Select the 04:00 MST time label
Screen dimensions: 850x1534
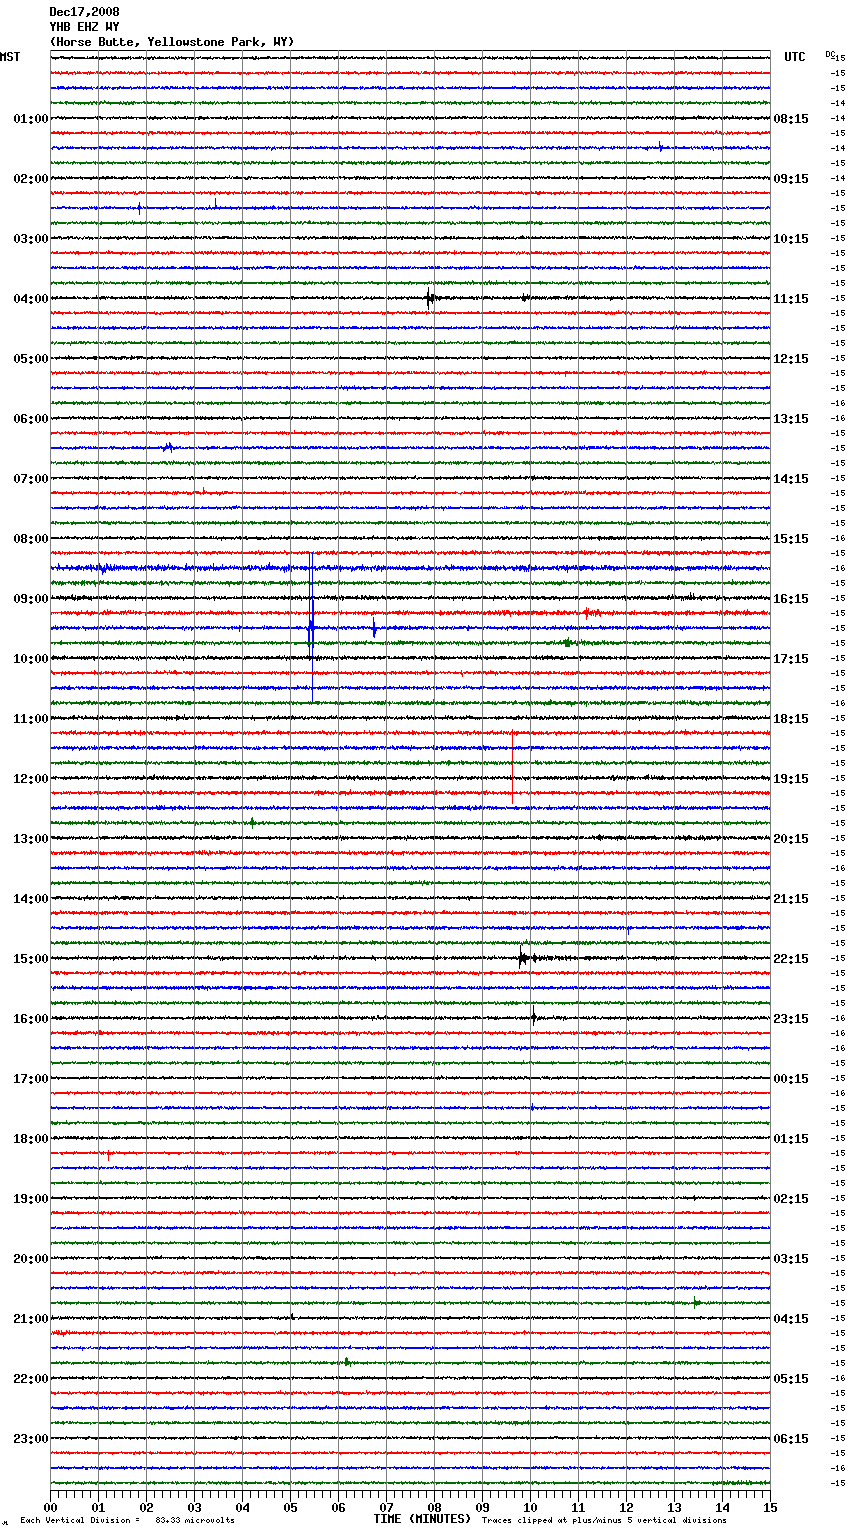[31, 299]
